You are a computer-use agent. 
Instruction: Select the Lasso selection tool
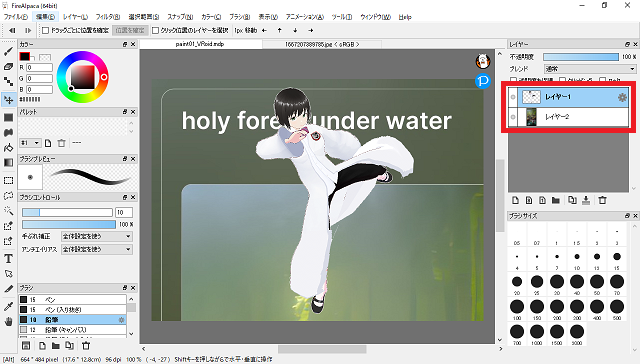click(8, 195)
